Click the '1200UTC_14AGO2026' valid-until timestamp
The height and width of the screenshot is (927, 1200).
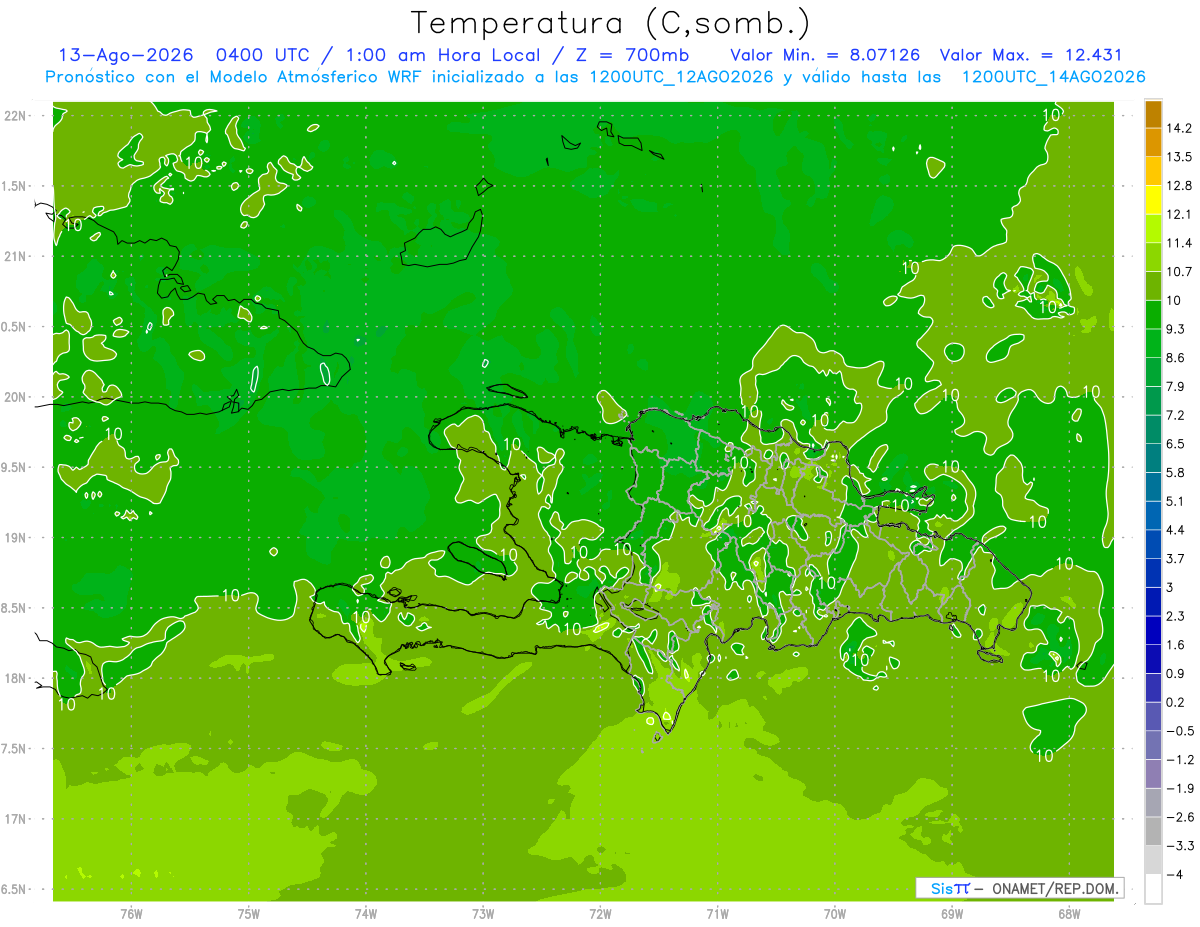click(x=1053, y=77)
